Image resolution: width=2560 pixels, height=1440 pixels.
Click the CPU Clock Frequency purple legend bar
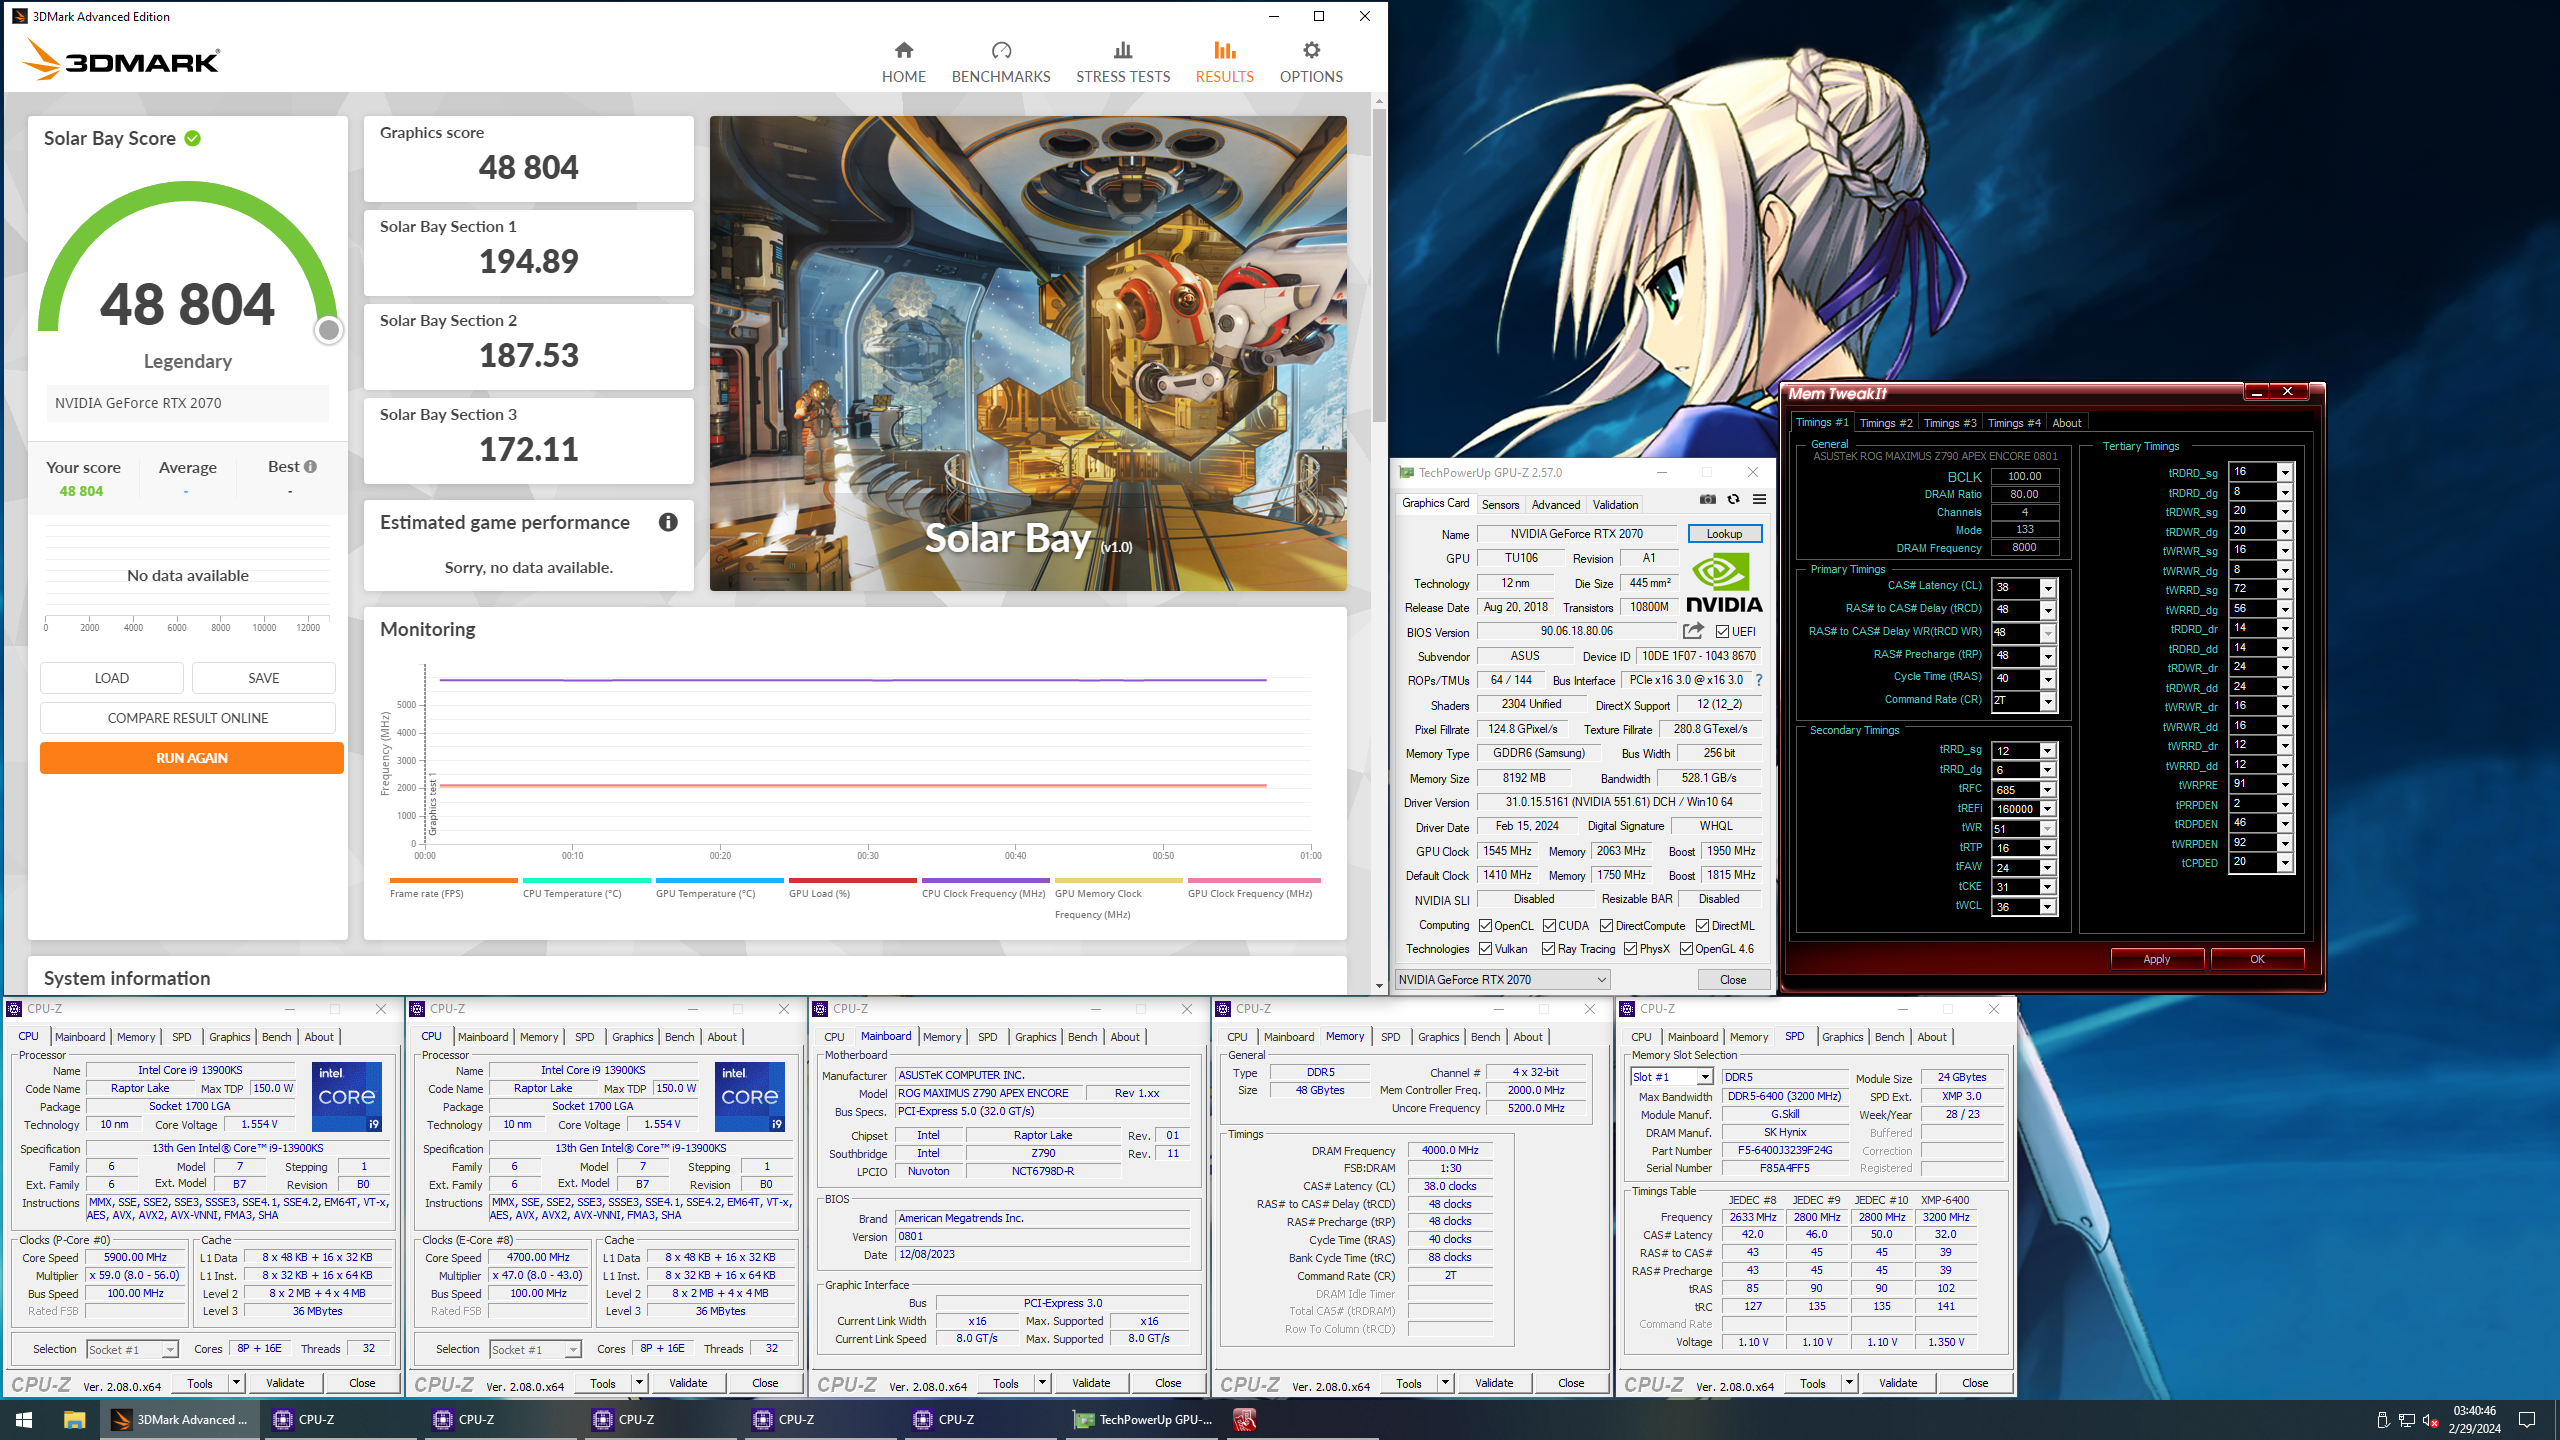(986, 881)
